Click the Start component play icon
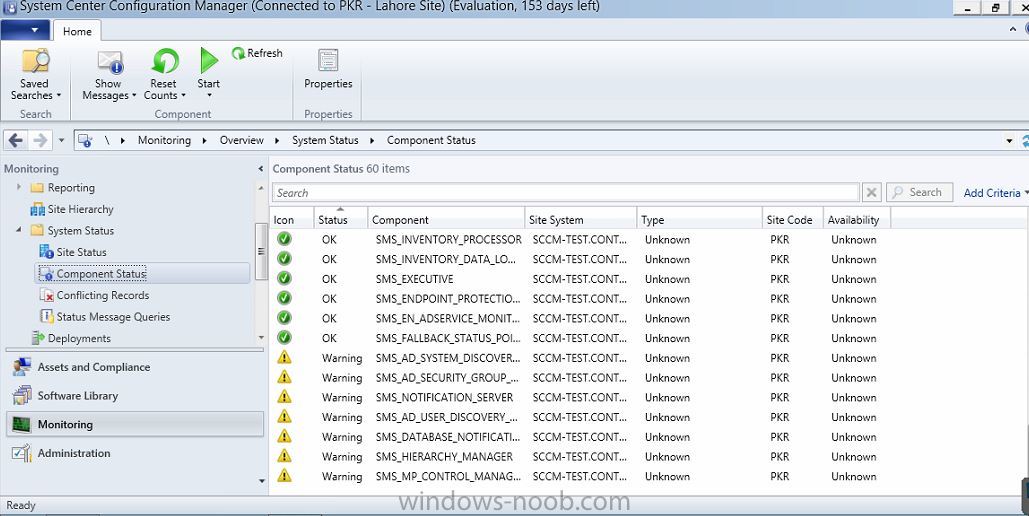 point(209,60)
